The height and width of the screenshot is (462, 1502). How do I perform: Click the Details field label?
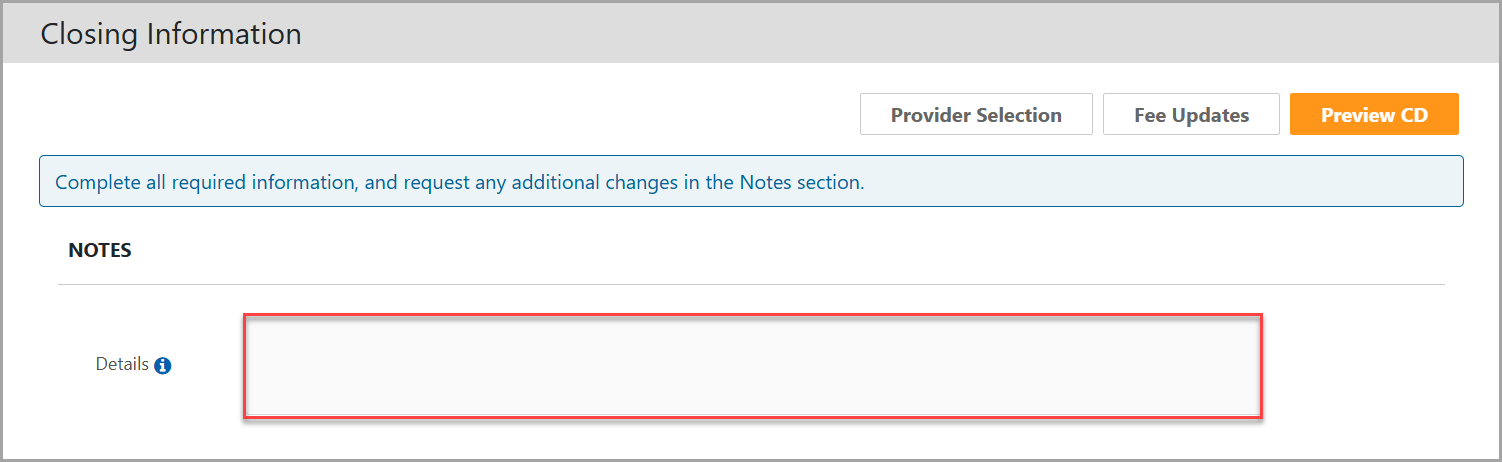tap(122, 365)
